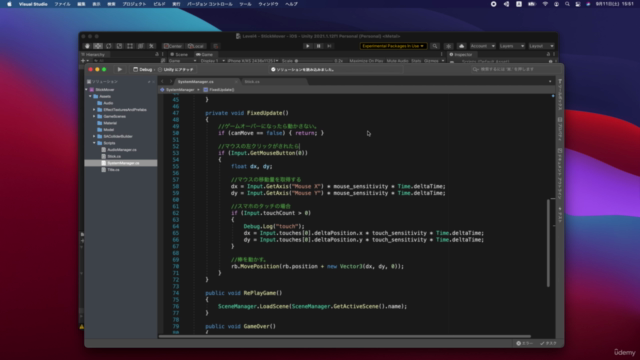Select the Transform tool in Unity toolbar

pyautogui.click(x=140, y=46)
